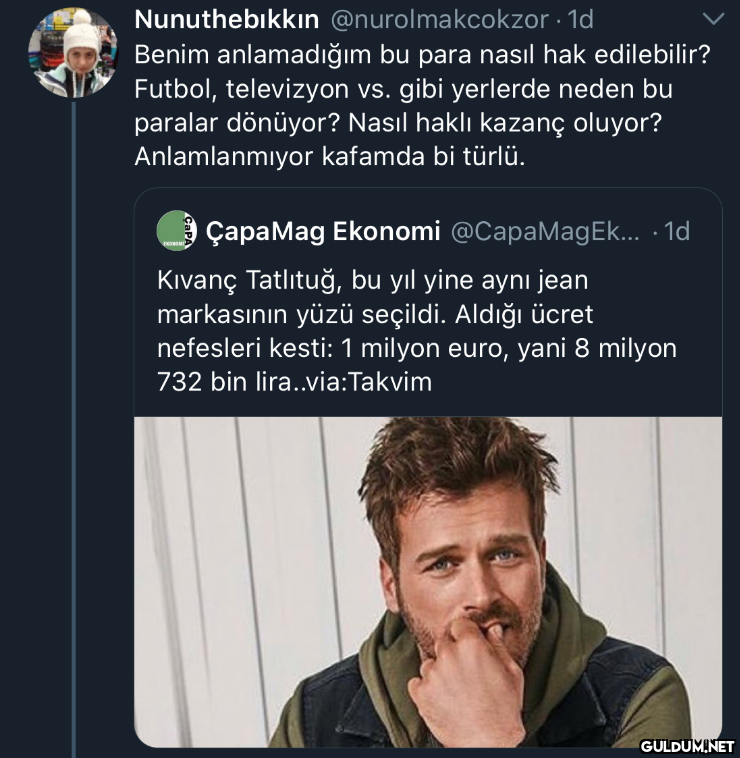
Task: Open the ÇapaMag Ekonomi account name
Action: click(322, 231)
